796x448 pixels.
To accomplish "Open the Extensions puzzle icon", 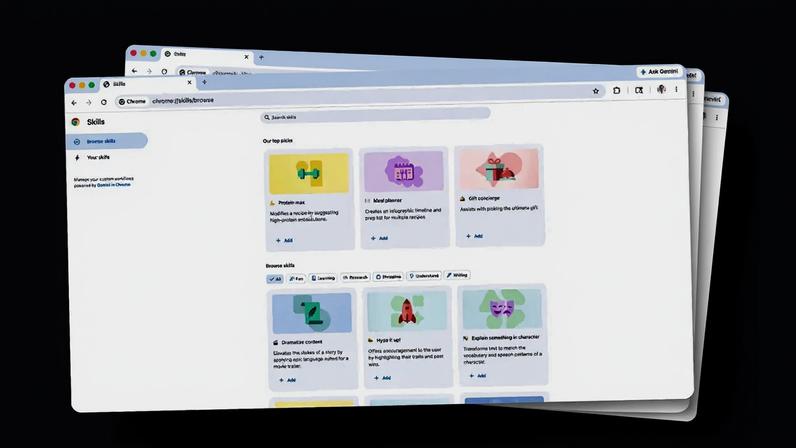I will point(616,90).
